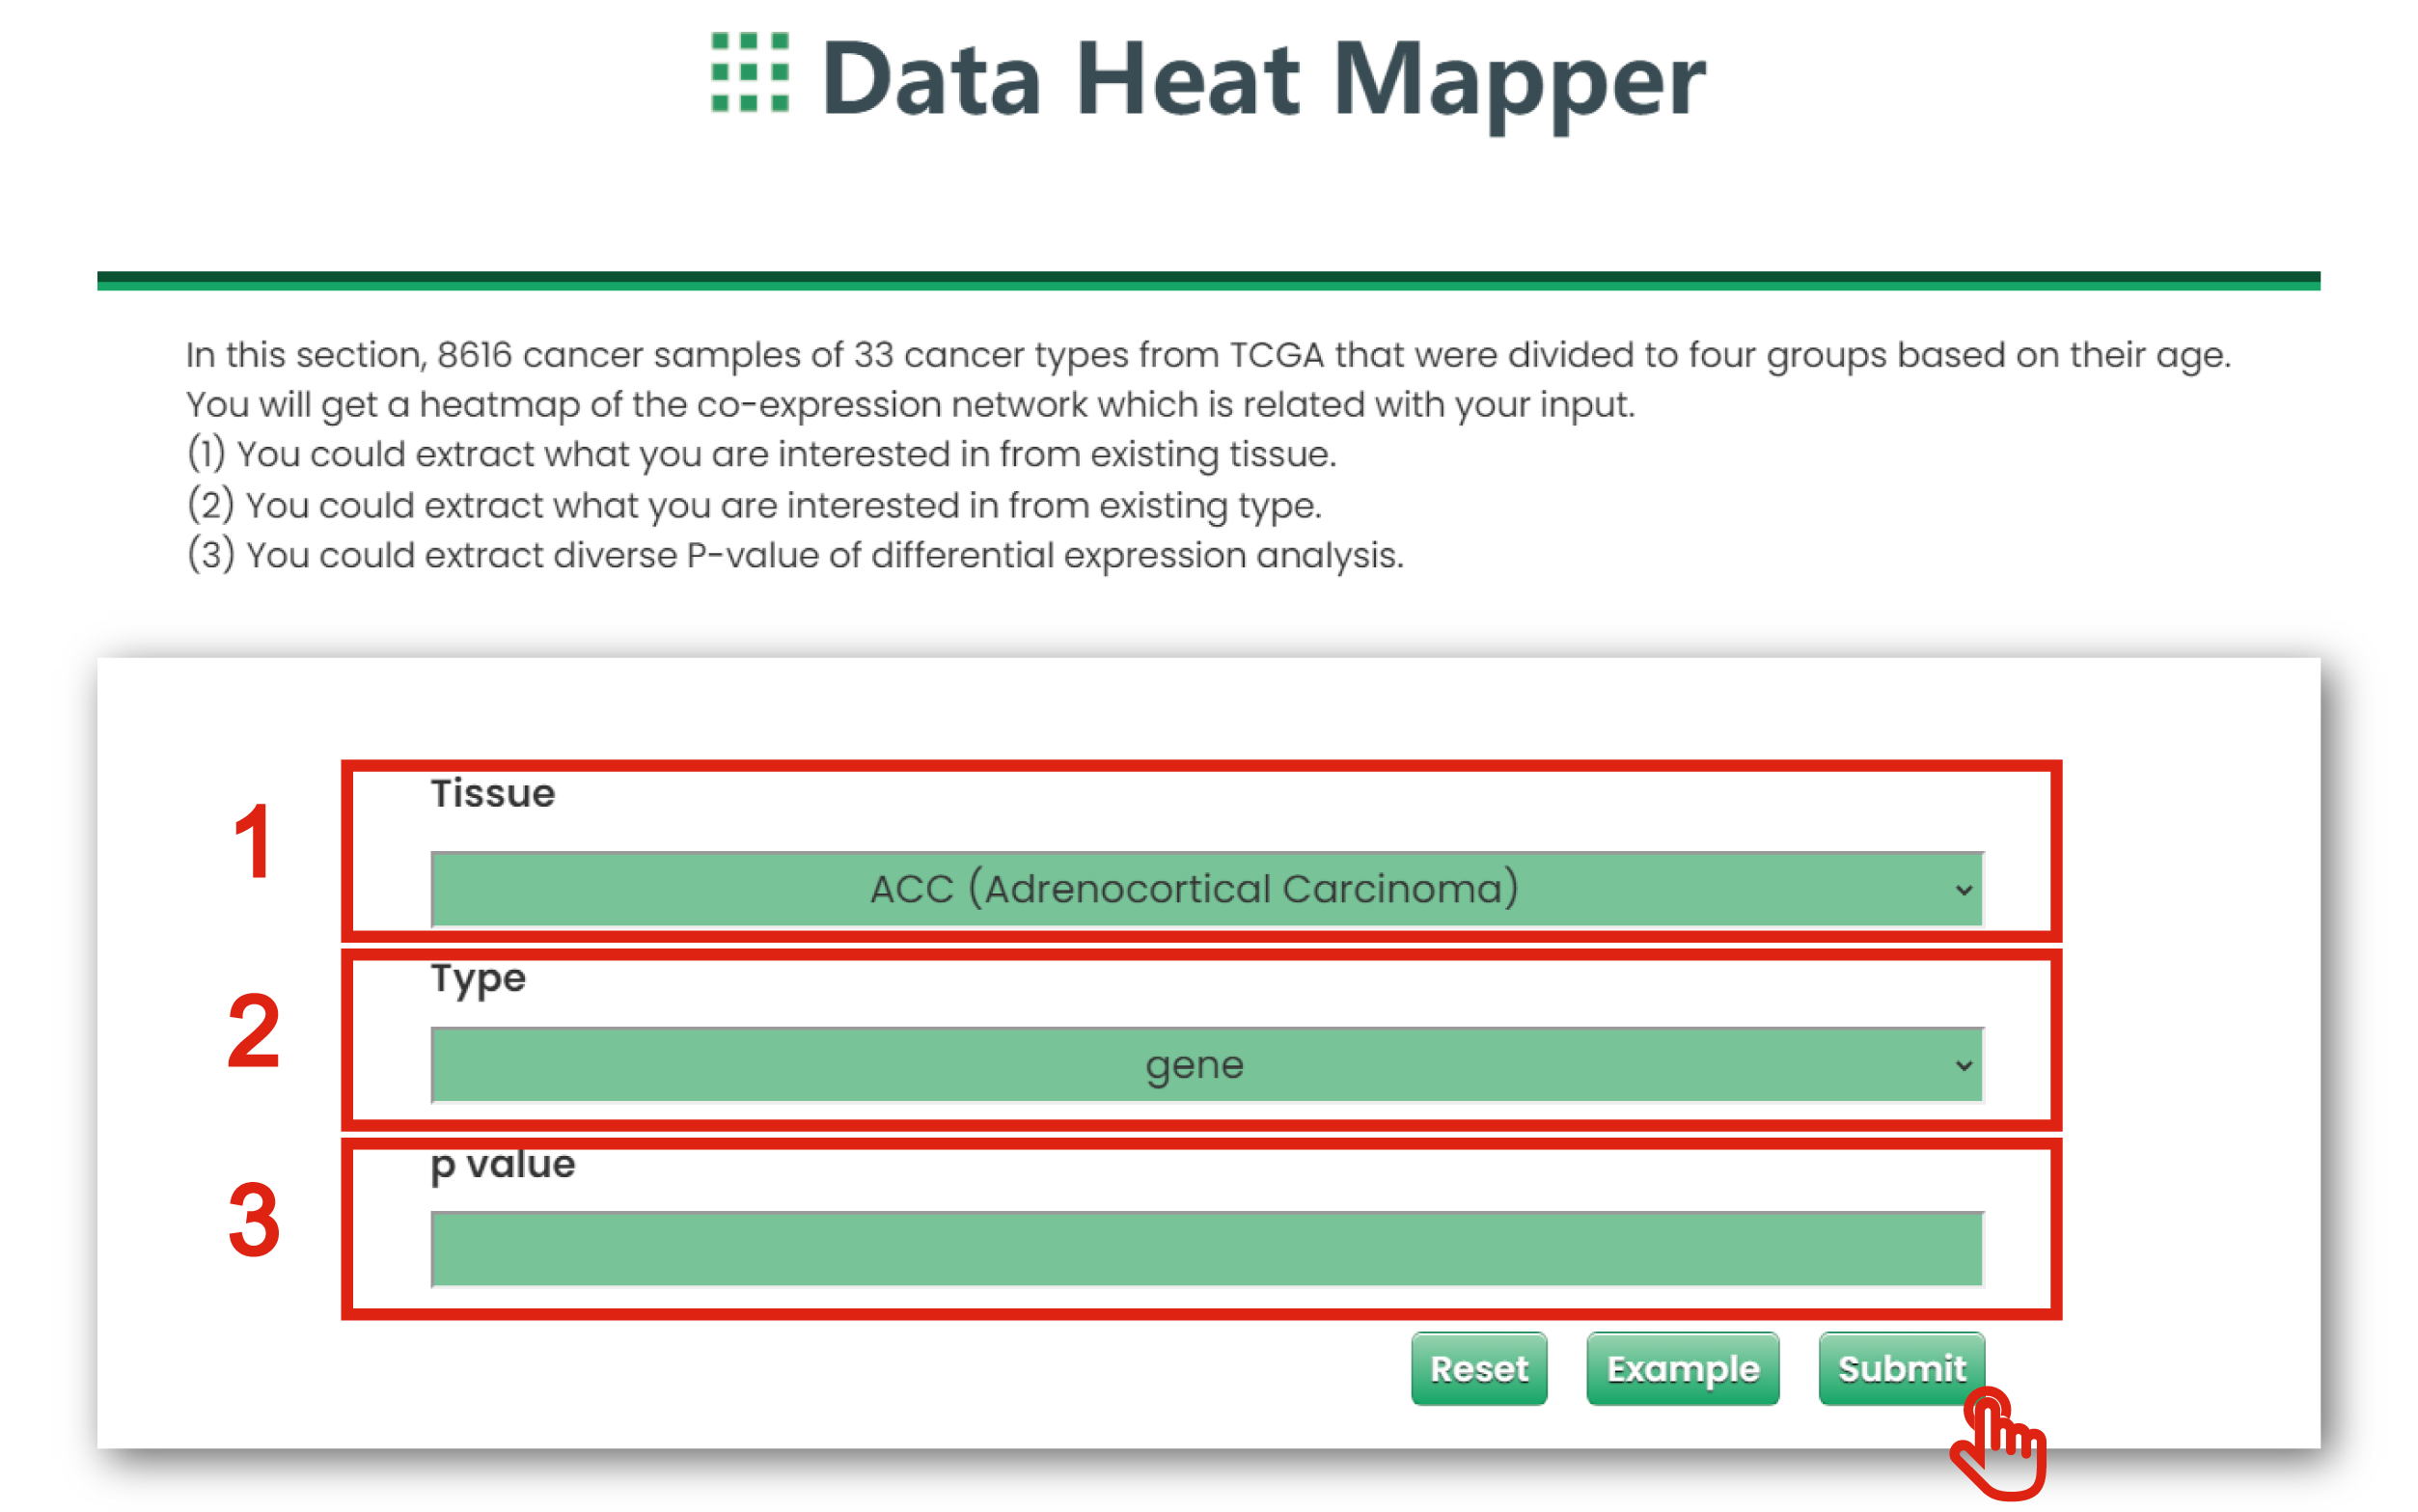Click the green grid logo icon
The height and width of the screenshot is (1512, 2418).
coord(750,72)
